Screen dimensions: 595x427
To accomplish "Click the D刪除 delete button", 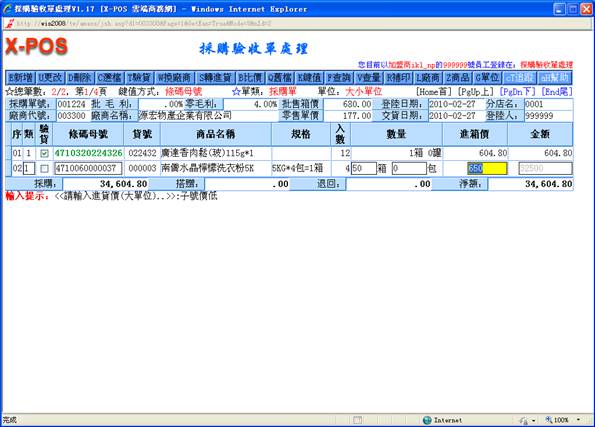I will click(79, 78).
